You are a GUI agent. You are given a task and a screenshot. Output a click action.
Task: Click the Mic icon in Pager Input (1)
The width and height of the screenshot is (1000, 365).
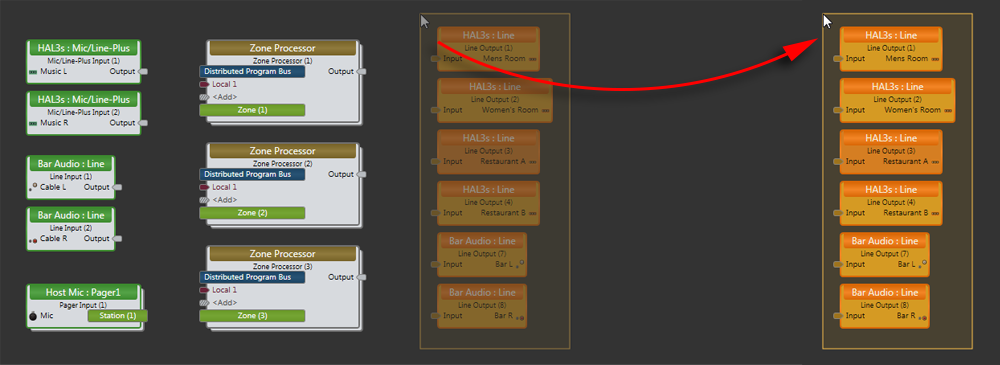coord(33,316)
